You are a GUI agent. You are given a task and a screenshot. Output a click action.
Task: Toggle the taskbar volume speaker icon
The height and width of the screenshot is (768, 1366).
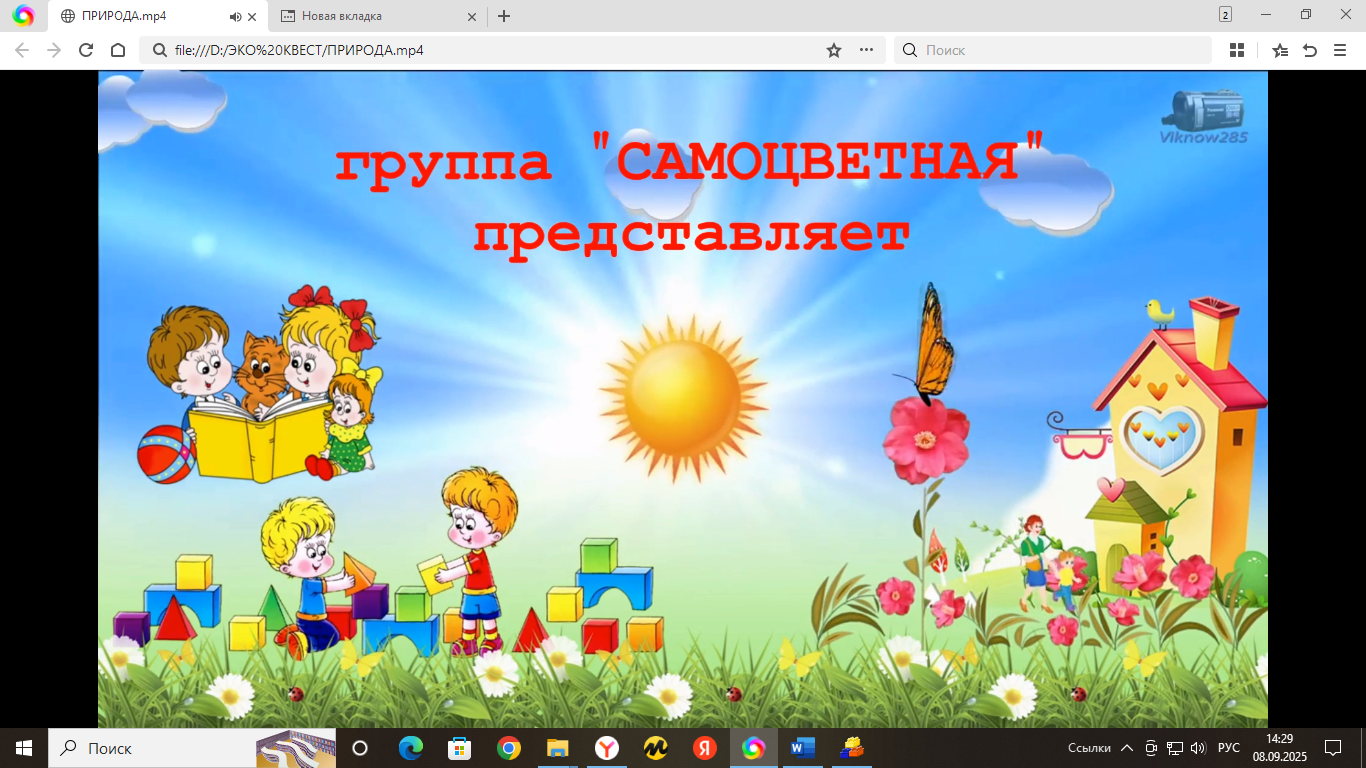click(x=1198, y=748)
